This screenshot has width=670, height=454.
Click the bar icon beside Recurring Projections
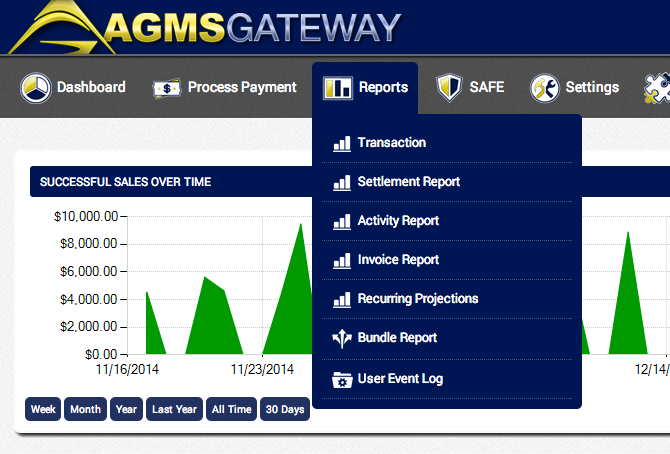click(x=342, y=299)
